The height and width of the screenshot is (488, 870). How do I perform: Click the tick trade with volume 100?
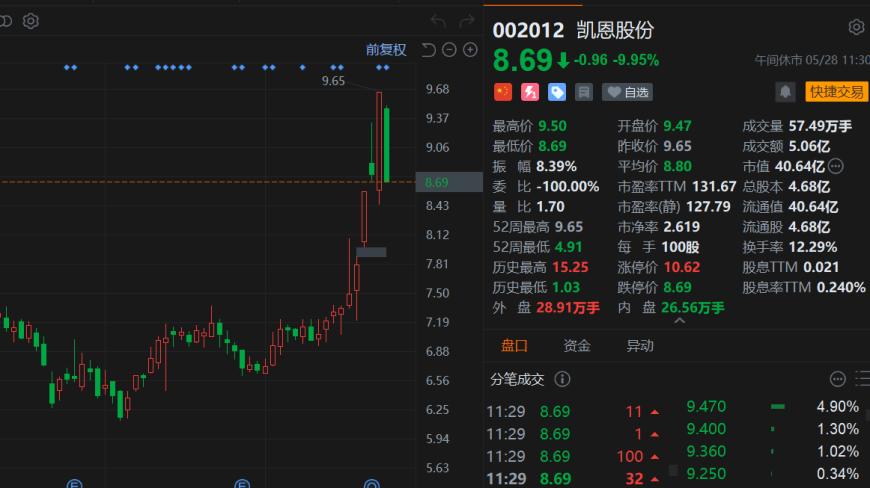(574, 456)
